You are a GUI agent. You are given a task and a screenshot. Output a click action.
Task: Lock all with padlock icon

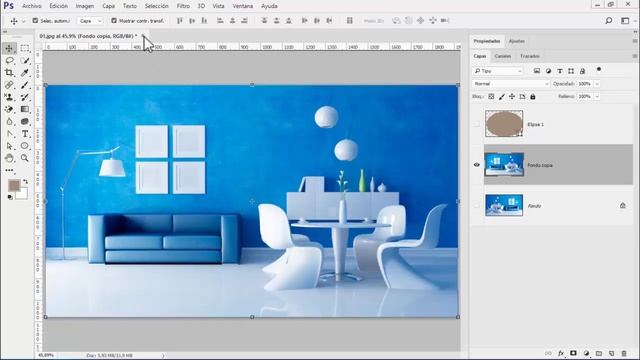click(x=533, y=97)
